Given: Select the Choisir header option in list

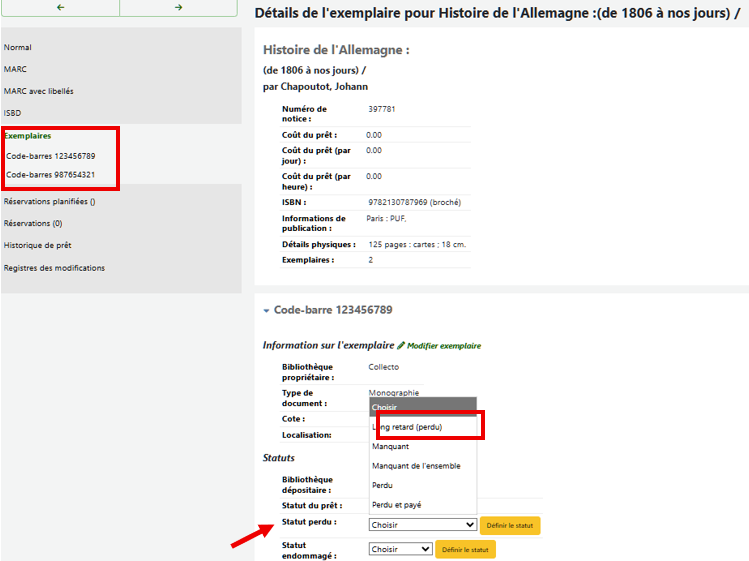Looking at the screenshot, I should (x=423, y=407).
